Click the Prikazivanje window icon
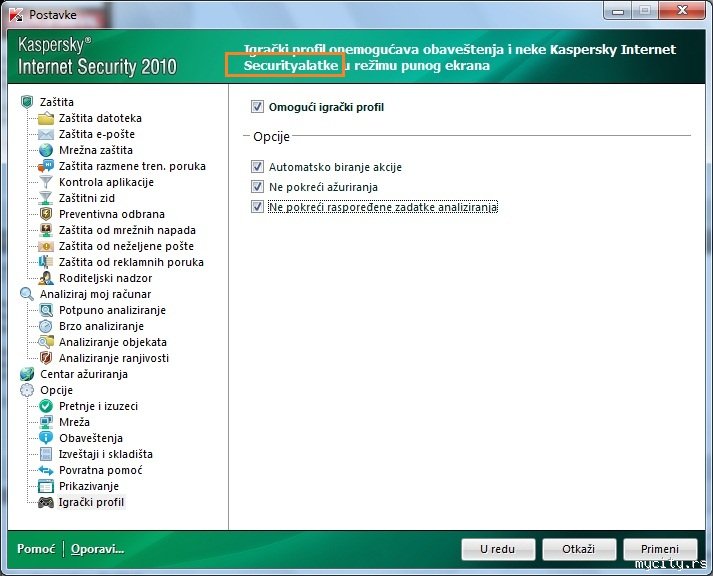This screenshot has width=713, height=576. (46, 486)
